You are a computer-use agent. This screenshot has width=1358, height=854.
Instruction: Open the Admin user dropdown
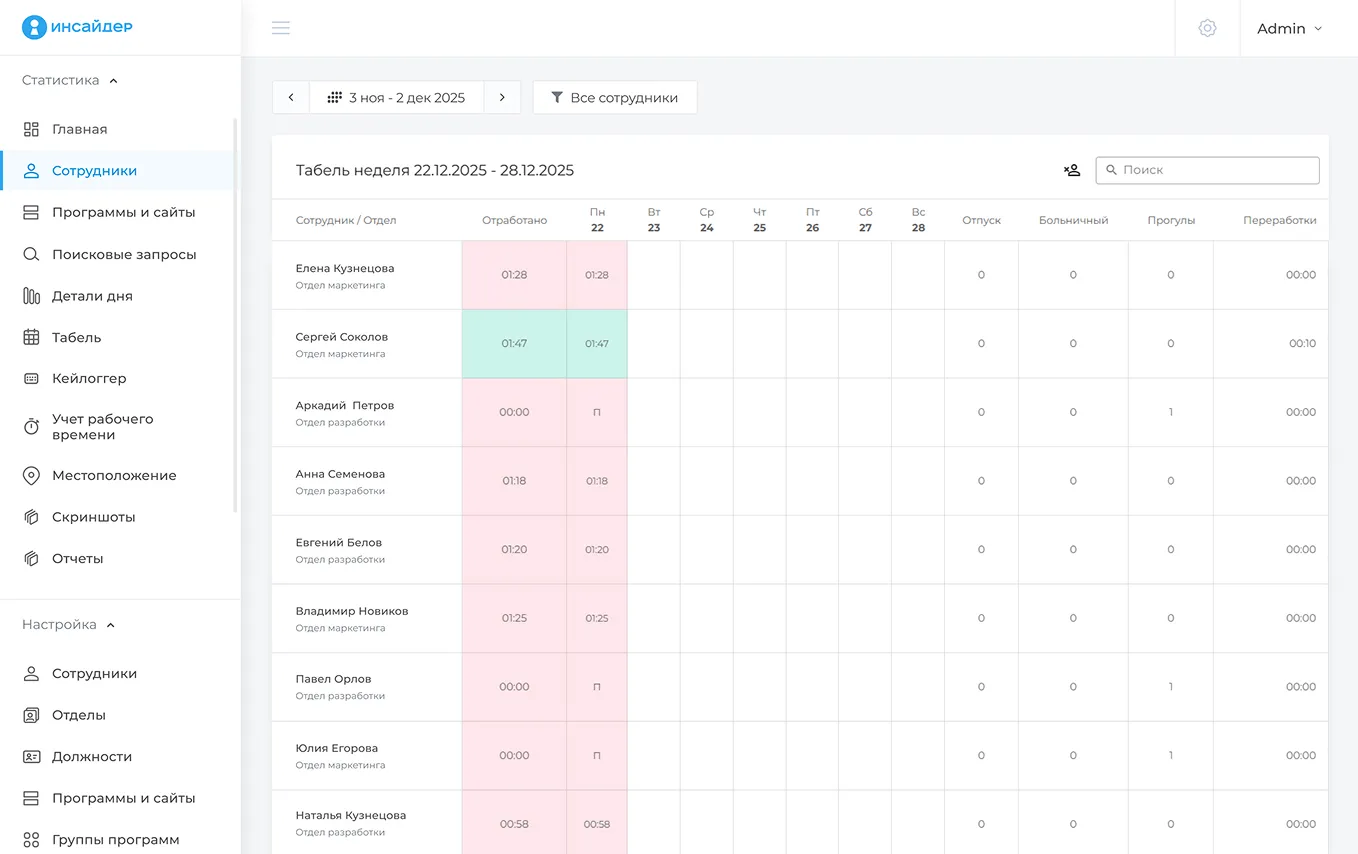tap(1289, 28)
